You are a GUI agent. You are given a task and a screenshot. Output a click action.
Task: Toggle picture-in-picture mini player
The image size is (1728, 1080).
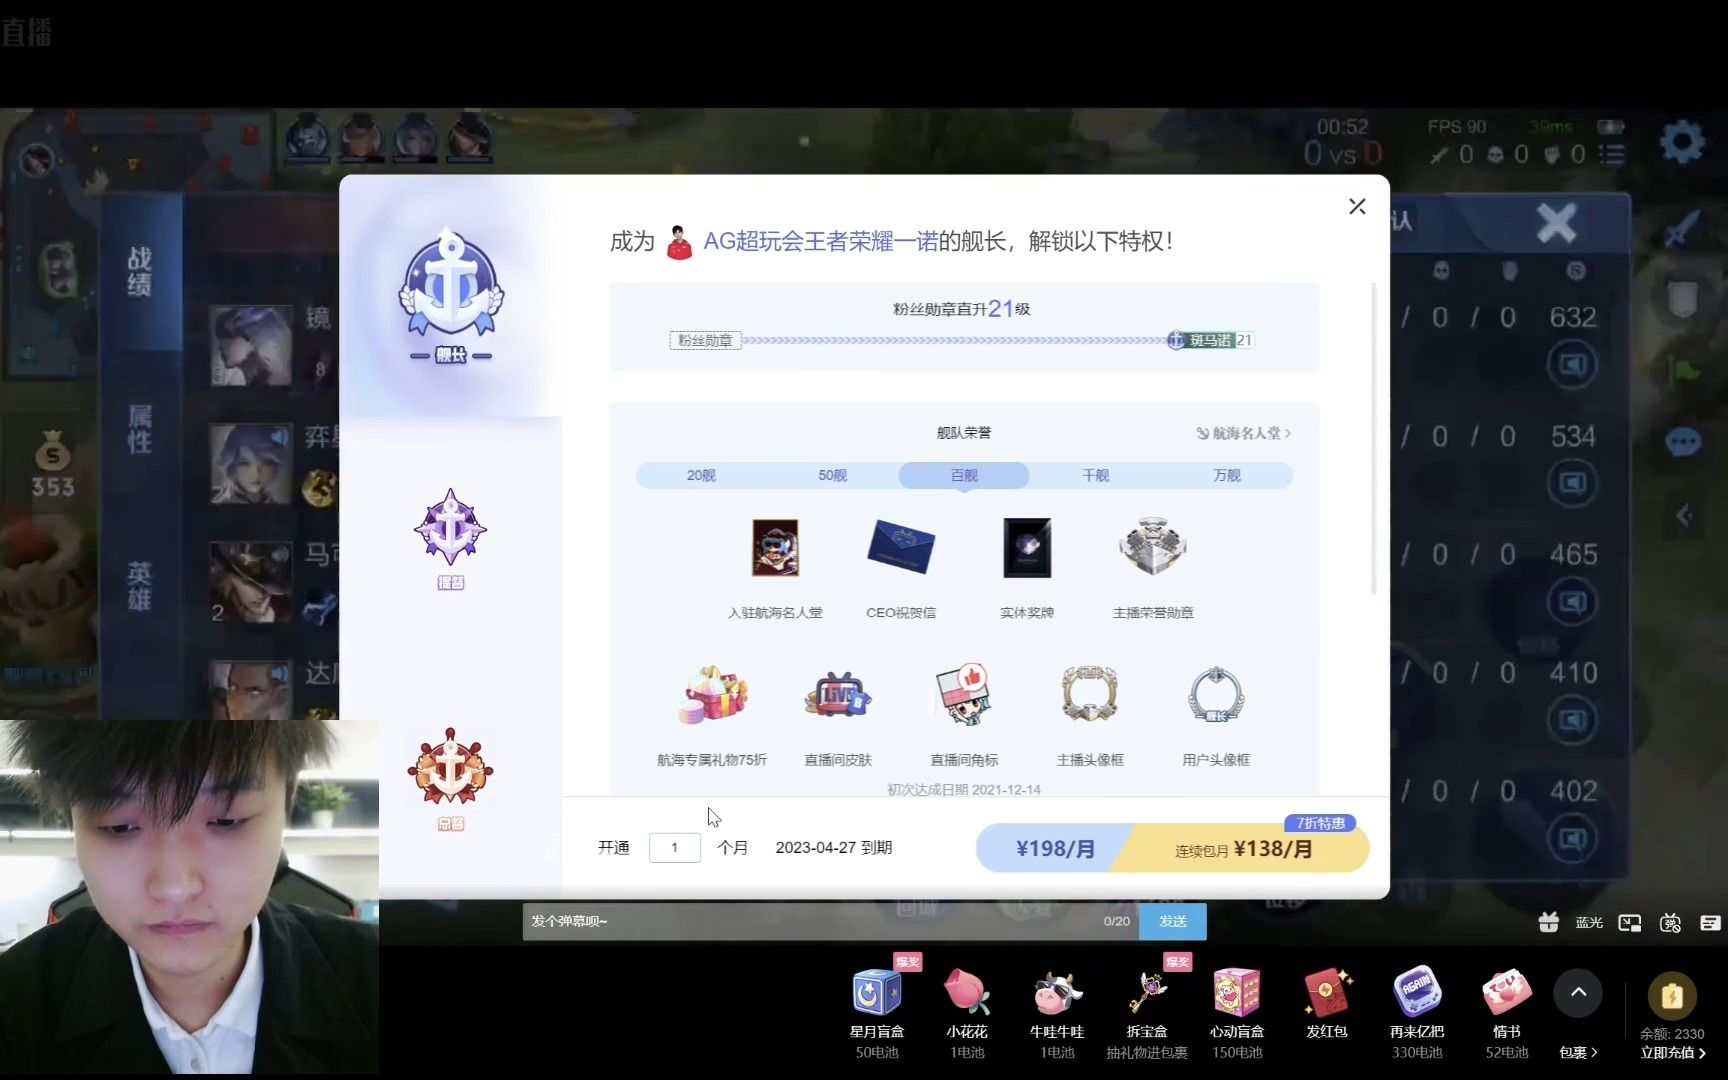[1630, 923]
